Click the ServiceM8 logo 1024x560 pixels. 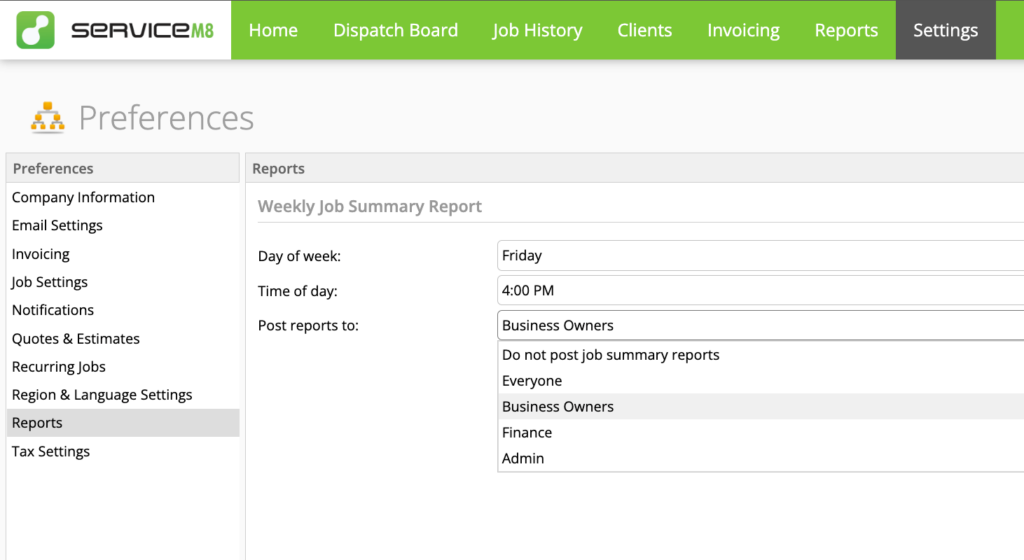pyautogui.click(x=115, y=30)
